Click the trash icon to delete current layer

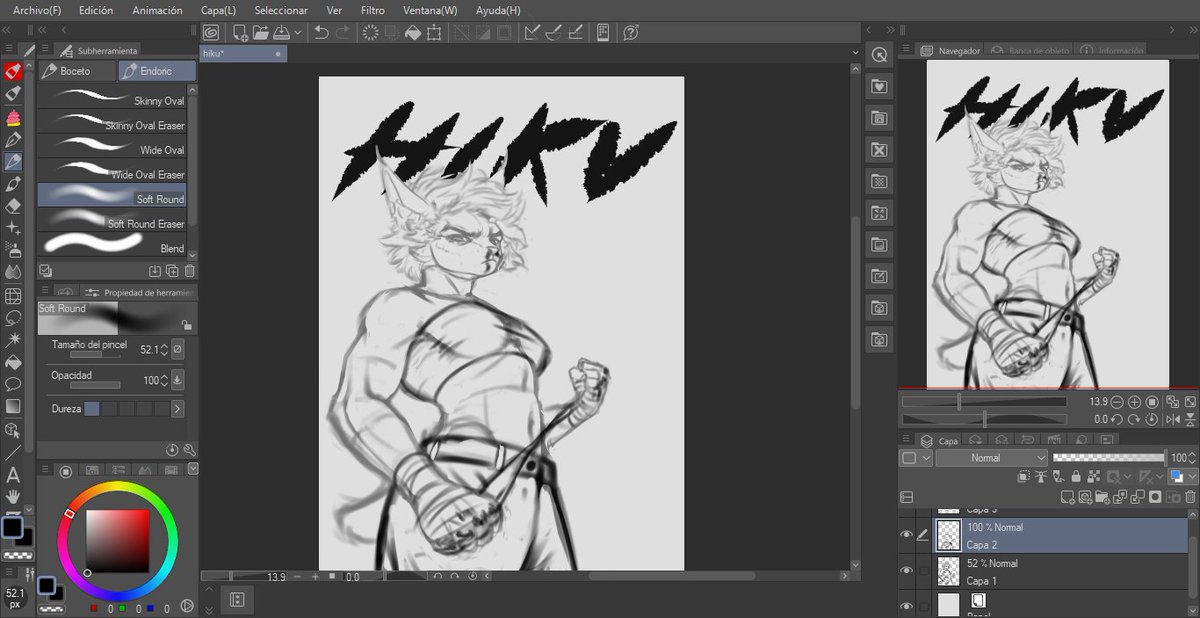1190,496
